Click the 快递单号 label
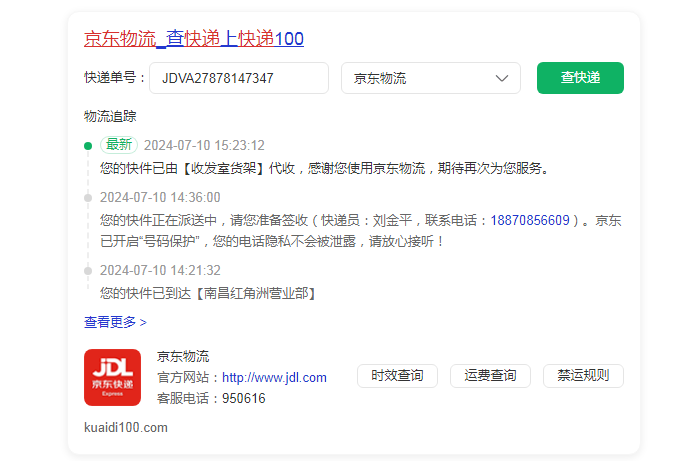 click(114, 78)
